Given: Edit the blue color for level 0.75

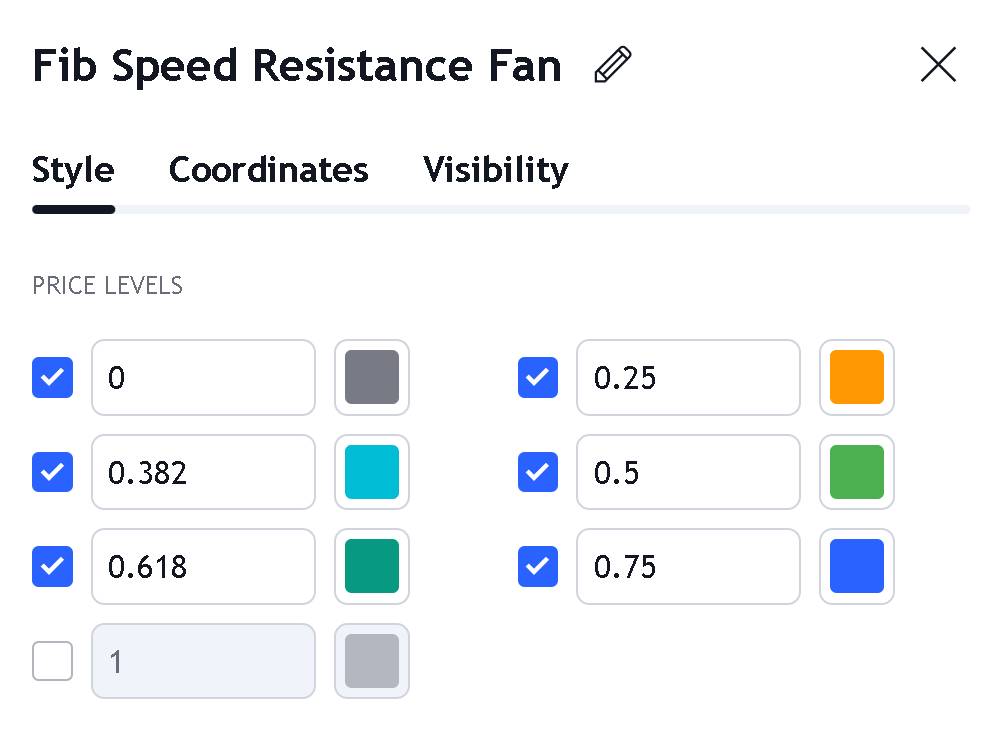Looking at the screenshot, I should pyautogui.click(x=857, y=566).
